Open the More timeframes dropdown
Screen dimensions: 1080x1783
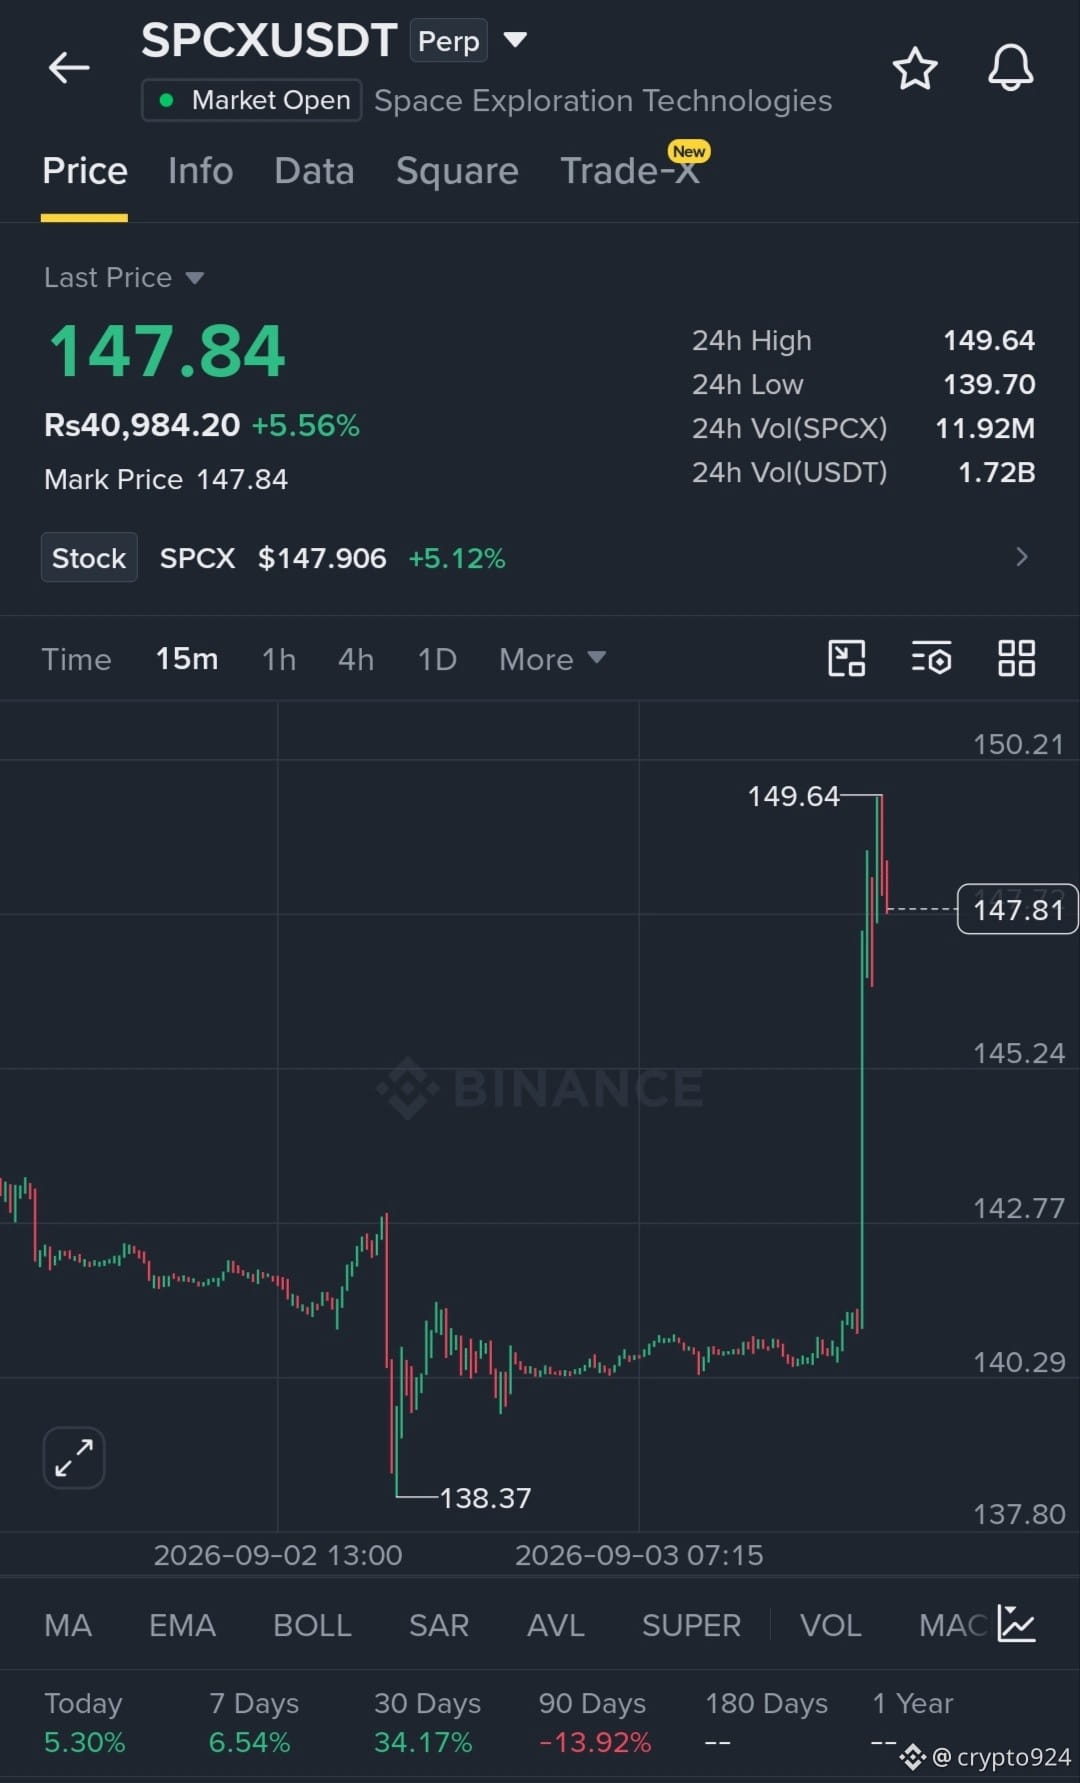[x=552, y=659]
